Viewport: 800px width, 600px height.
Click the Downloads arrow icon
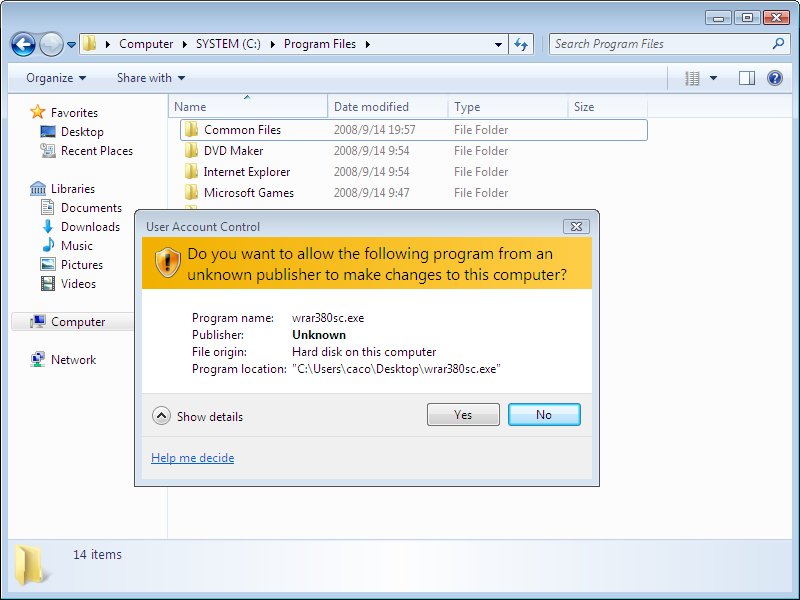tap(47, 227)
